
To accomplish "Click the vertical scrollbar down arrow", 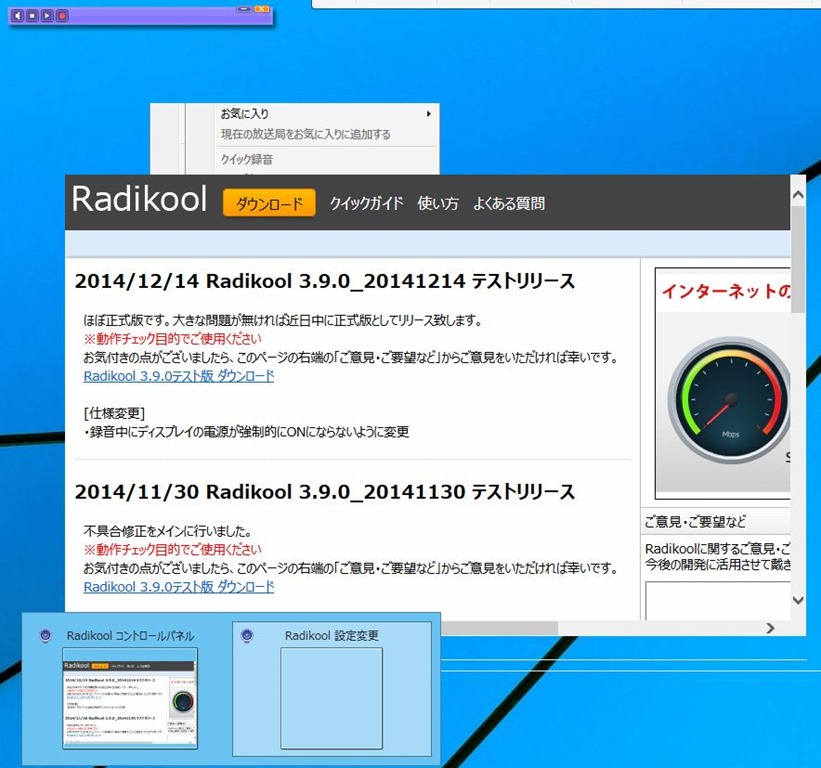I will [x=798, y=600].
